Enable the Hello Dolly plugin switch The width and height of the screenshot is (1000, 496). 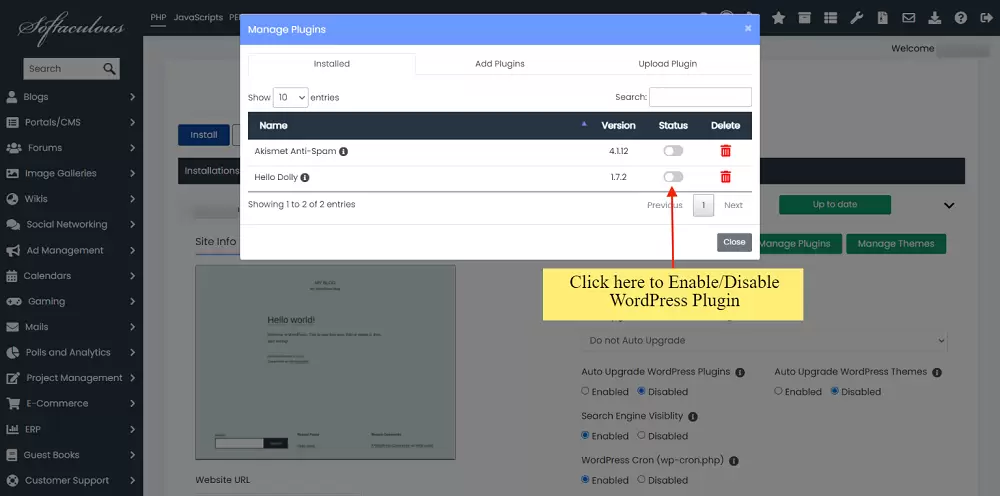(x=673, y=177)
